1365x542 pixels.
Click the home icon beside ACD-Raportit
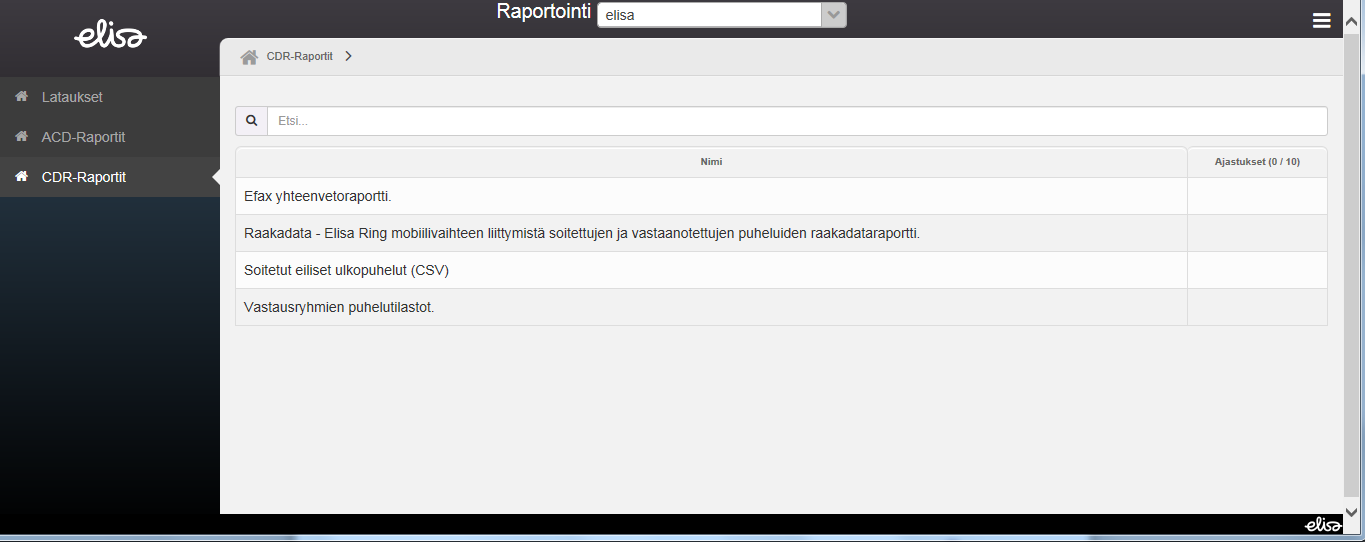coord(21,137)
